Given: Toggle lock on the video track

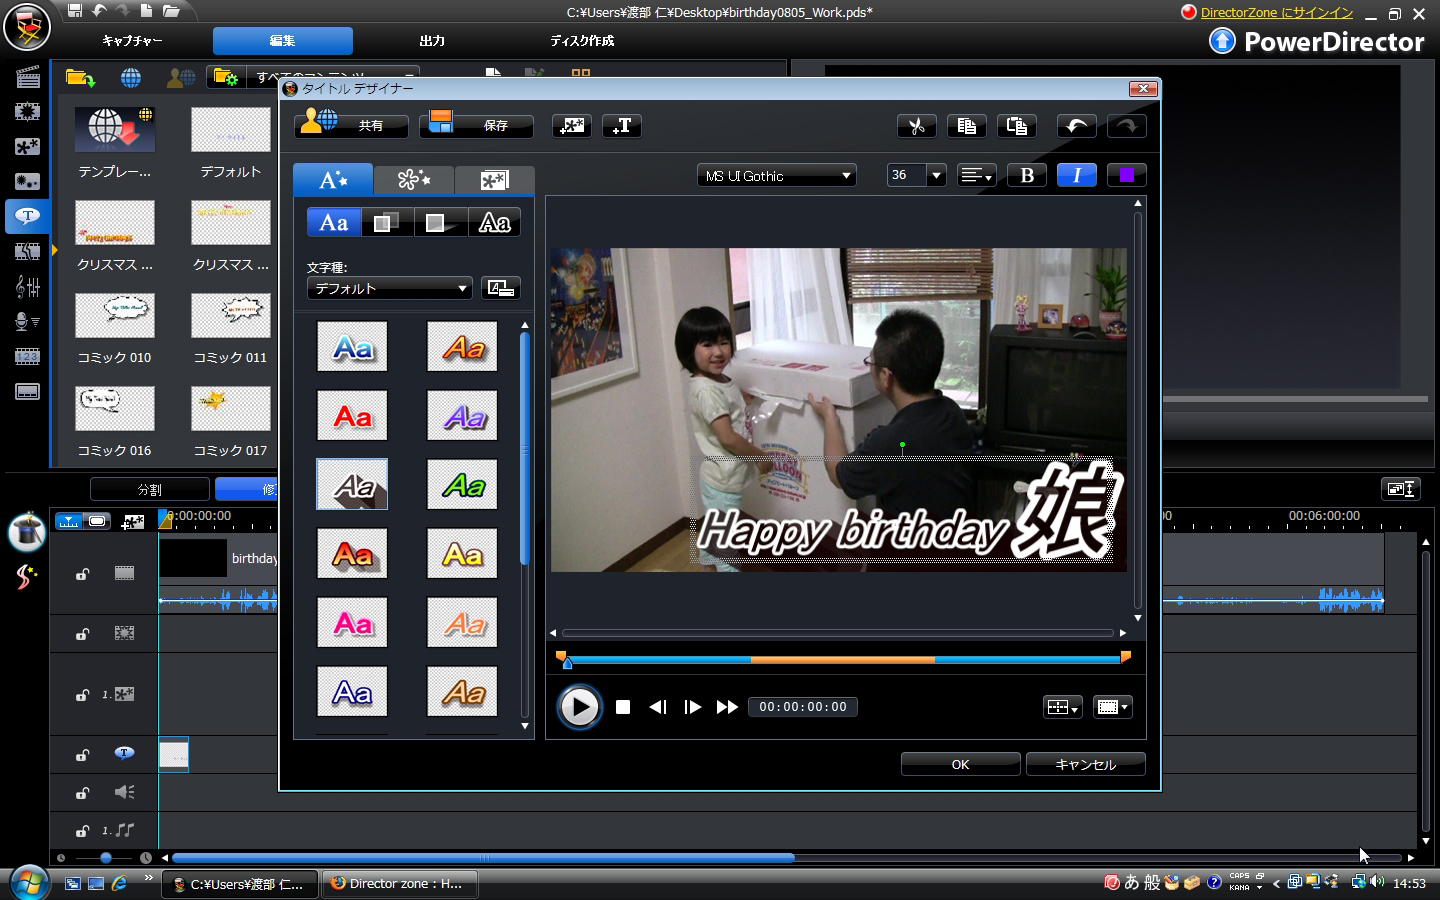Looking at the screenshot, I should pos(83,574).
